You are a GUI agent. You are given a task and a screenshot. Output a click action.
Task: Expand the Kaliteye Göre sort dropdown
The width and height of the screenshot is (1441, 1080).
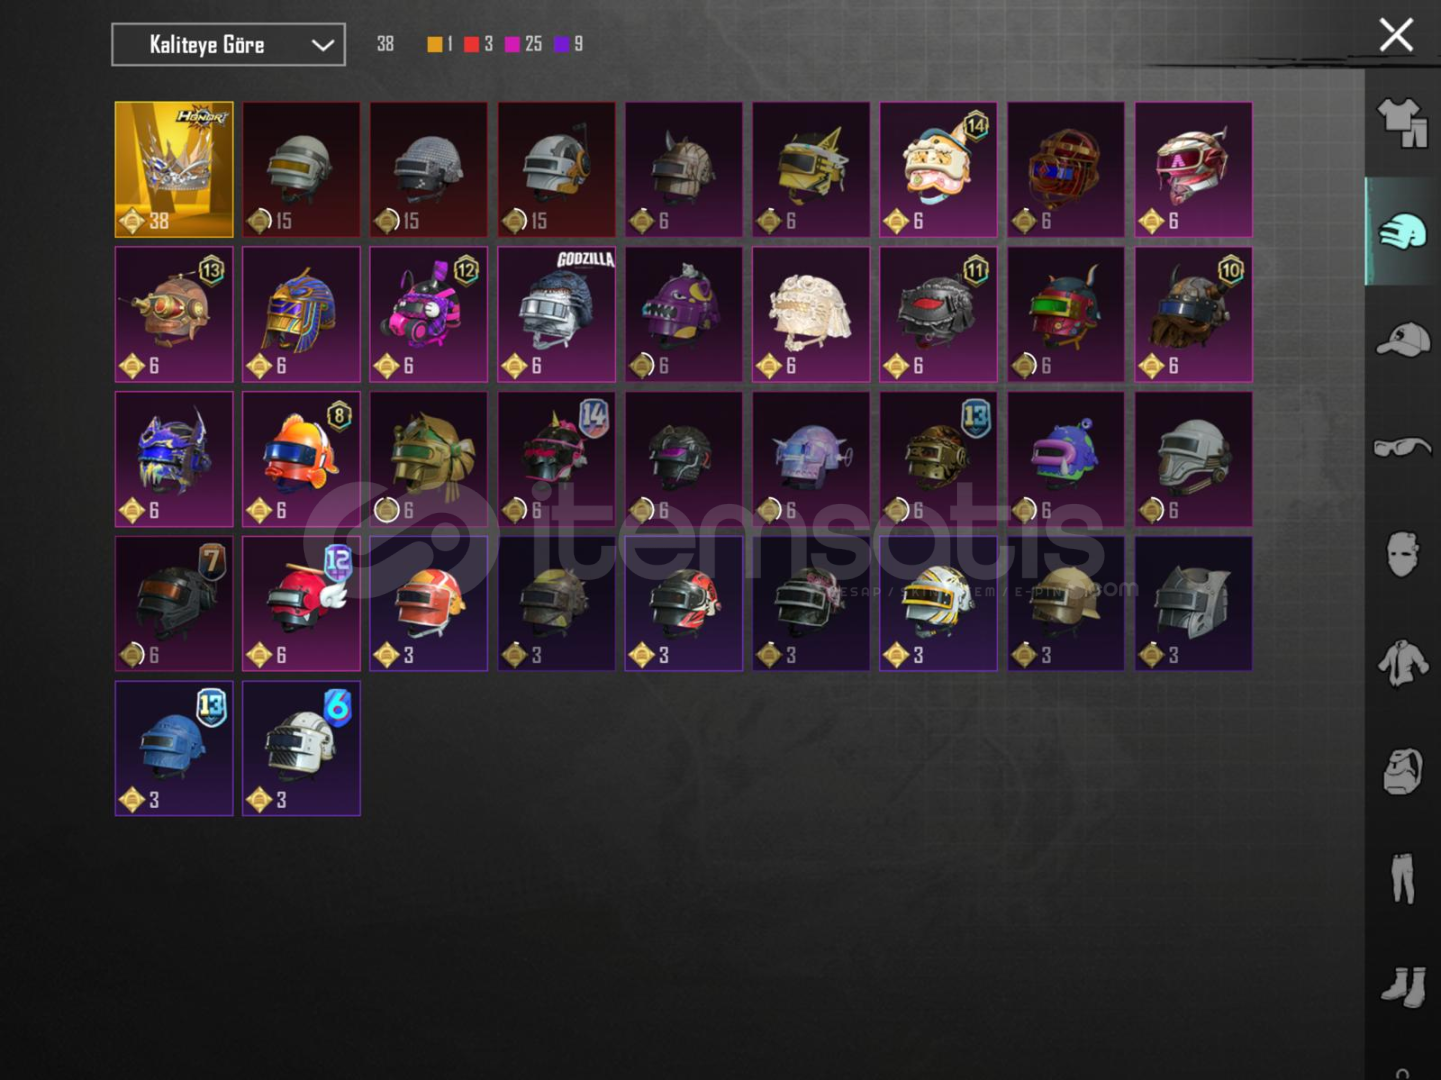[x=228, y=45]
